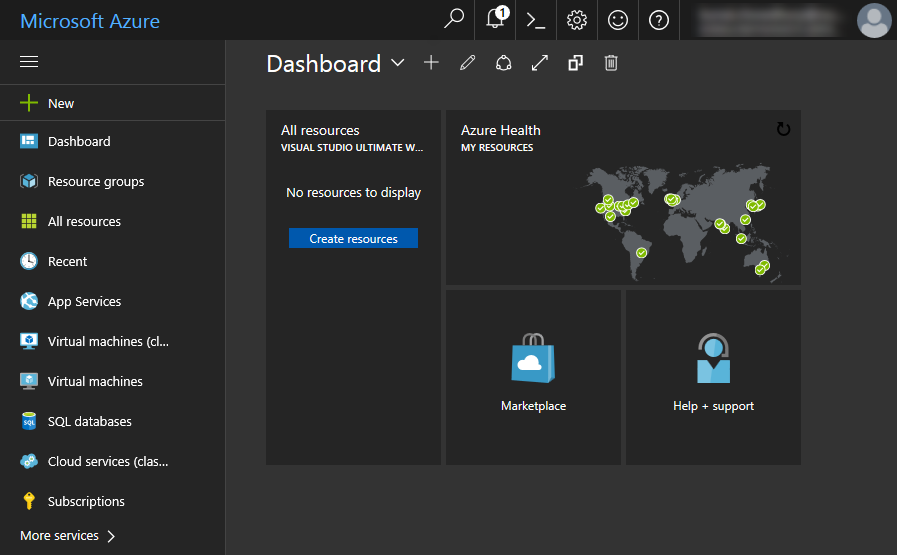Open the search magnifier in top bar

pos(454,19)
